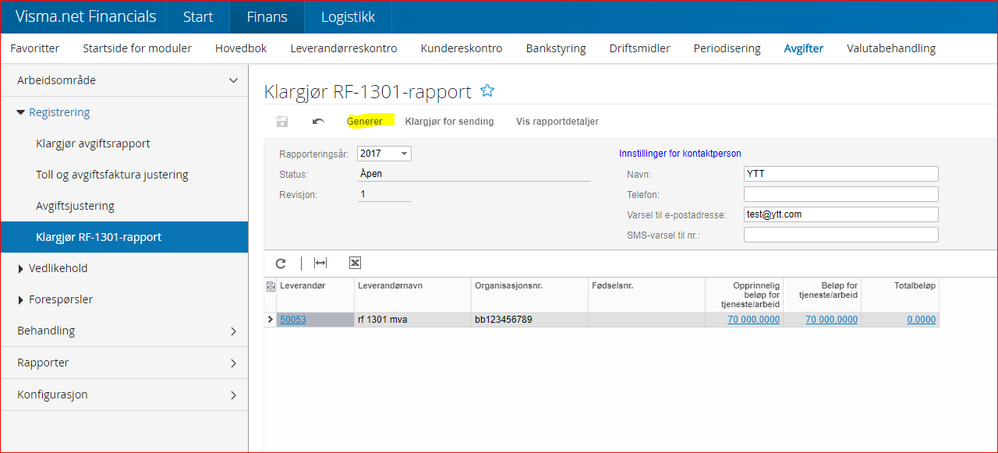Open Totalbeløp link 0,0000
The width and height of the screenshot is (998, 453).
coord(921,320)
